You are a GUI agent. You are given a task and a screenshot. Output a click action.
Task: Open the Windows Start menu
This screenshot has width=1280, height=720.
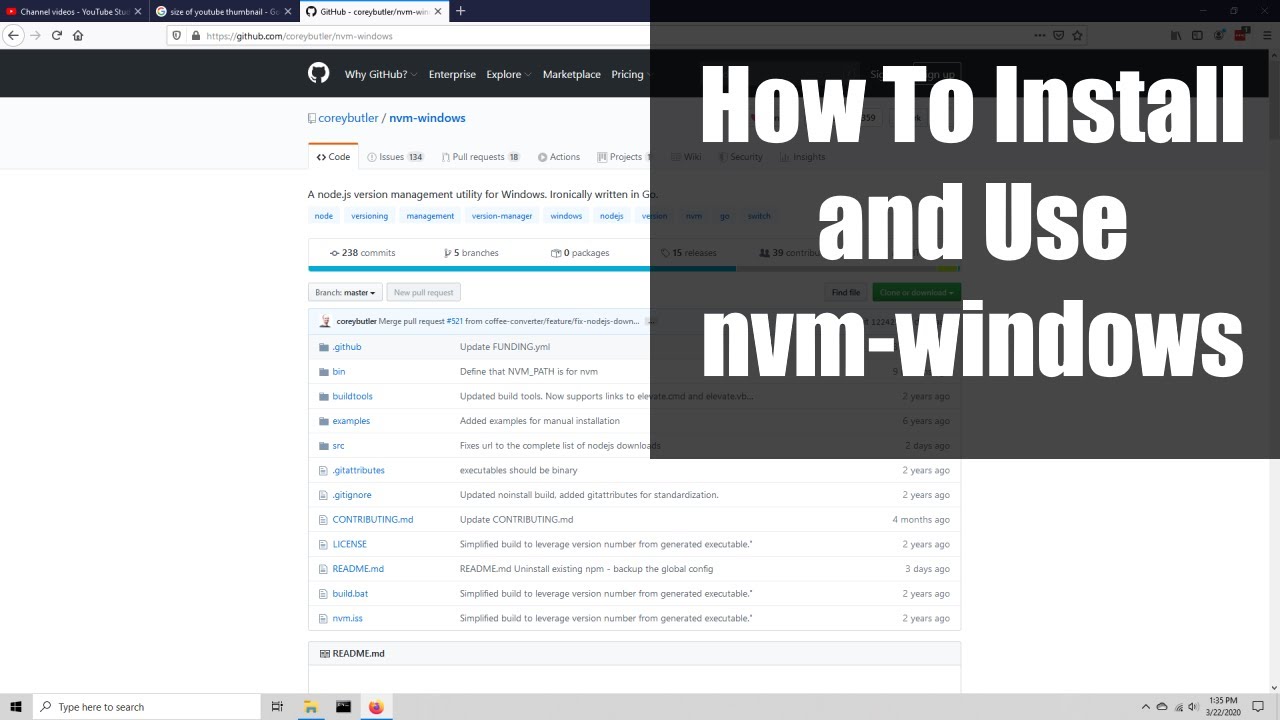[x=16, y=707]
